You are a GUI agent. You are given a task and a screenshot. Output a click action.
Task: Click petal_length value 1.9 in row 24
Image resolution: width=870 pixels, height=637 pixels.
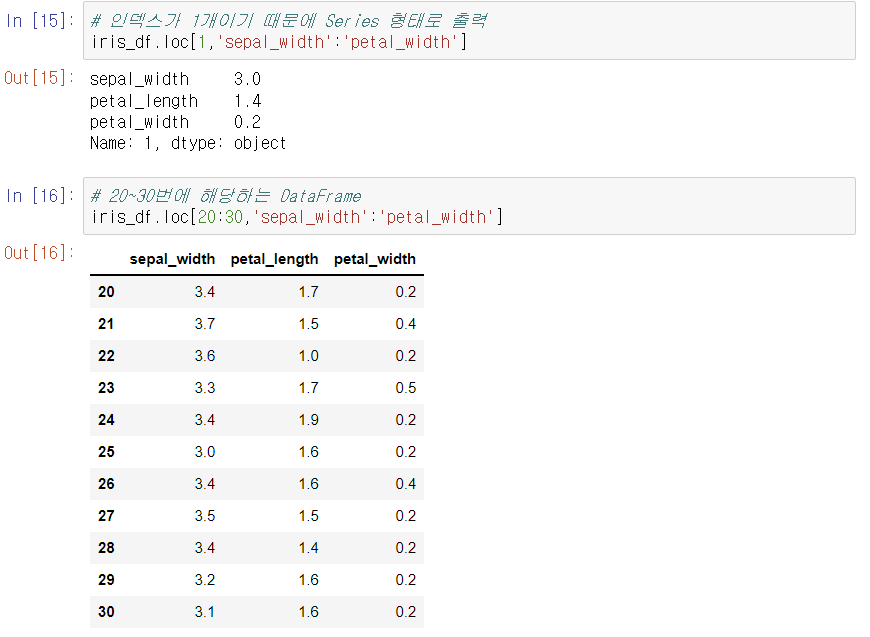click(x=308, y=420)
